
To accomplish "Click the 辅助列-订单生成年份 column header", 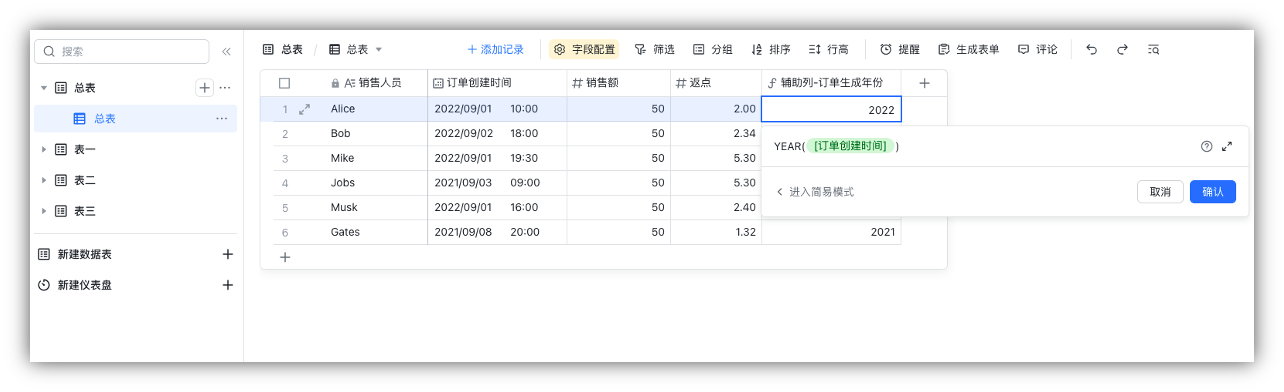I will [x=831, y=84].
